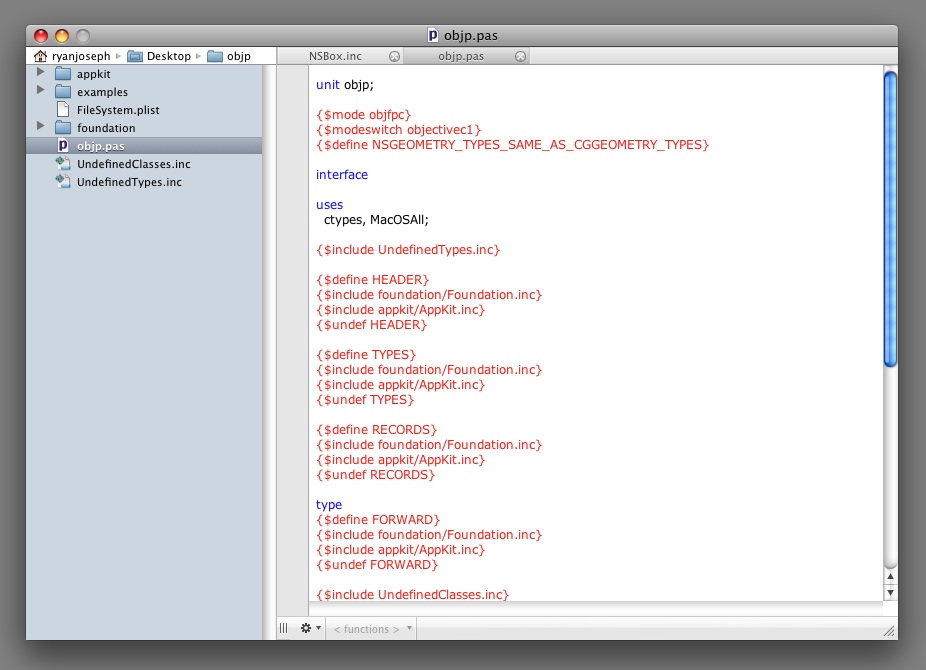Click the '{$define FORWARD}' line
Screen dimensions: 926x670
[x=378, y=519]
